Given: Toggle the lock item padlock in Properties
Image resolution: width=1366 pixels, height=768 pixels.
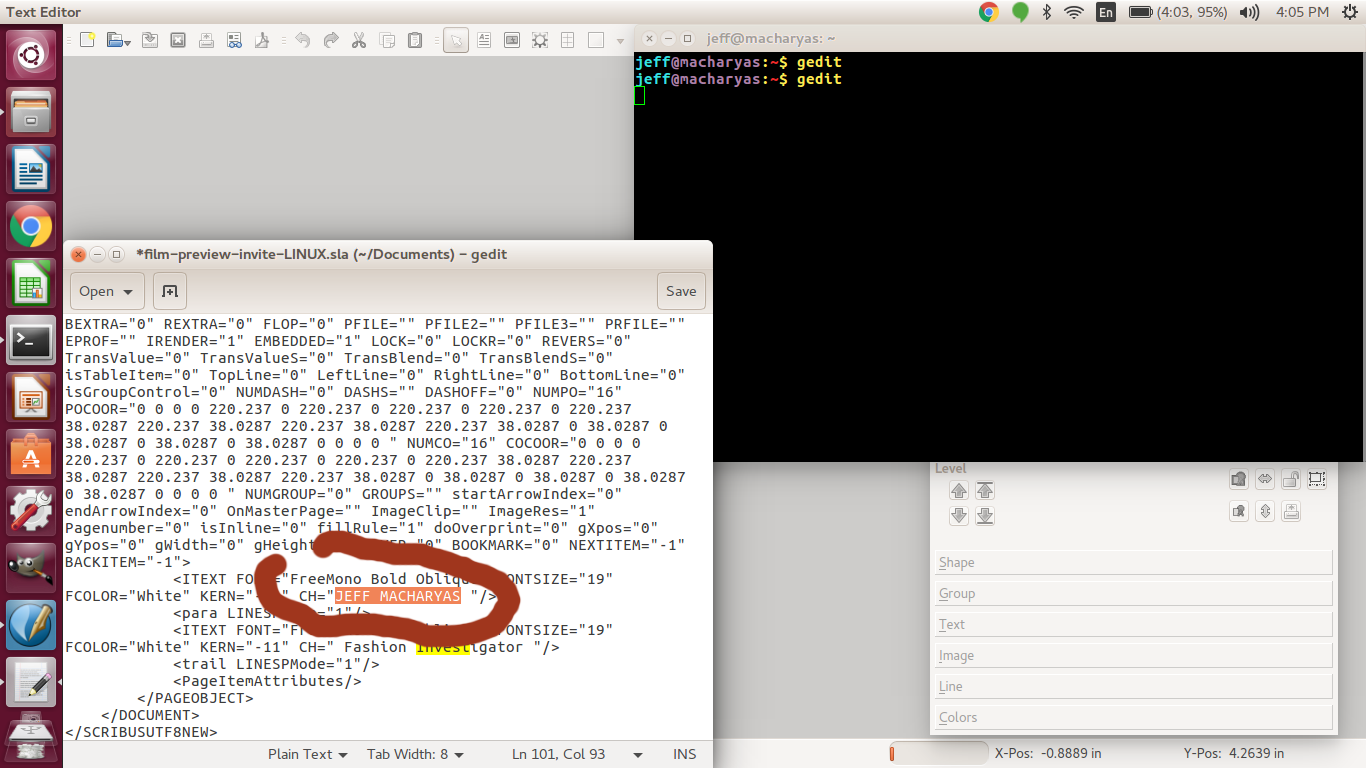Looking at the screenshot, I should point(1291,479).
